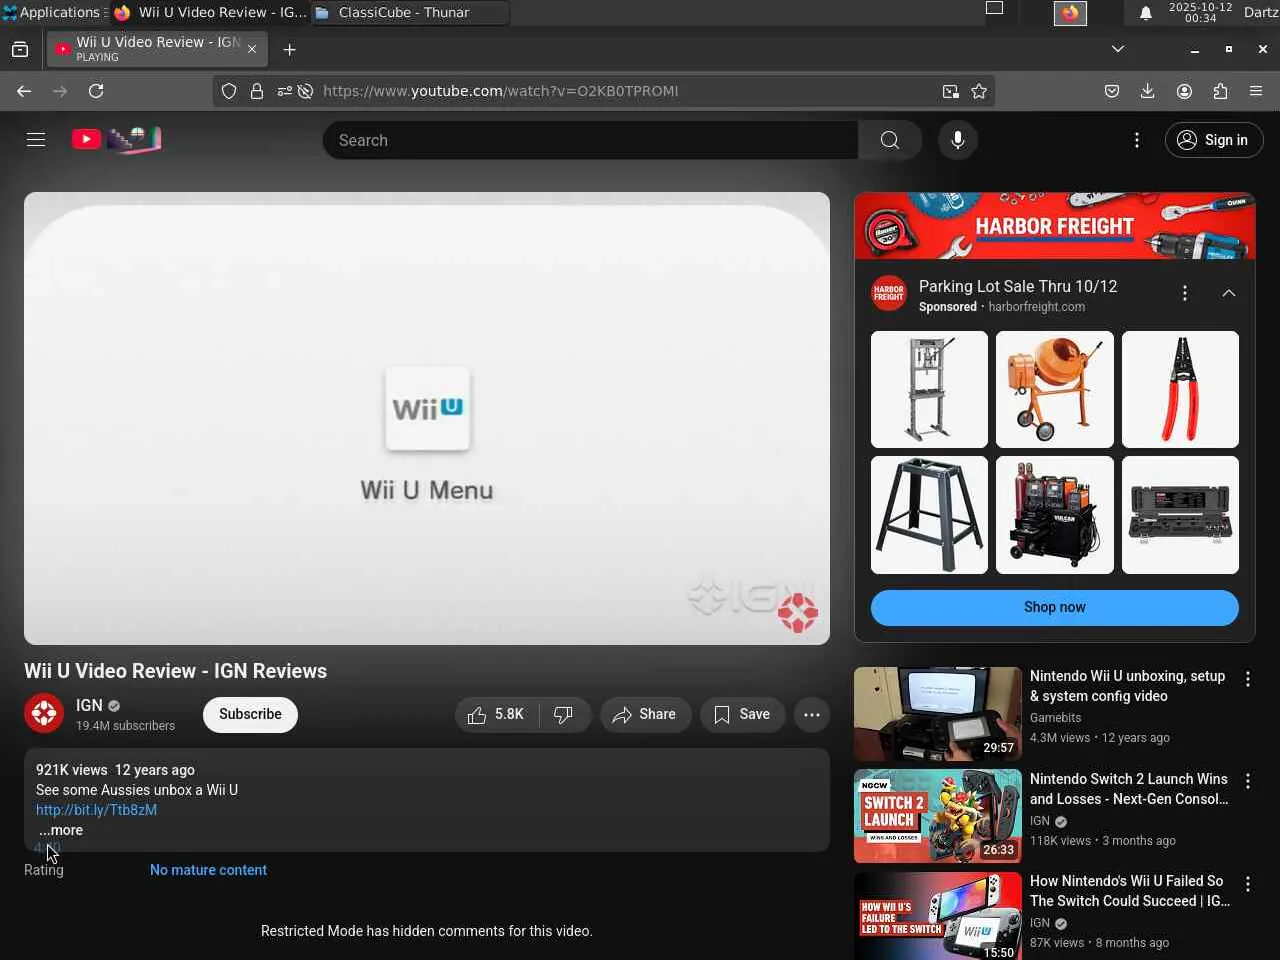Click the workspace switcher in the top panel
Image resolution: width=1280 pixels, height=960 pixels.
tap(994, 9)
